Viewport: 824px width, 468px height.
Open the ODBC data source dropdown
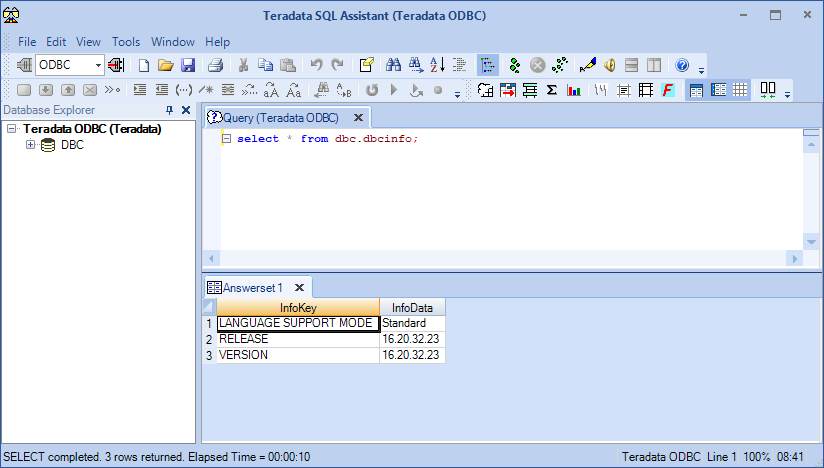[98, 65]
